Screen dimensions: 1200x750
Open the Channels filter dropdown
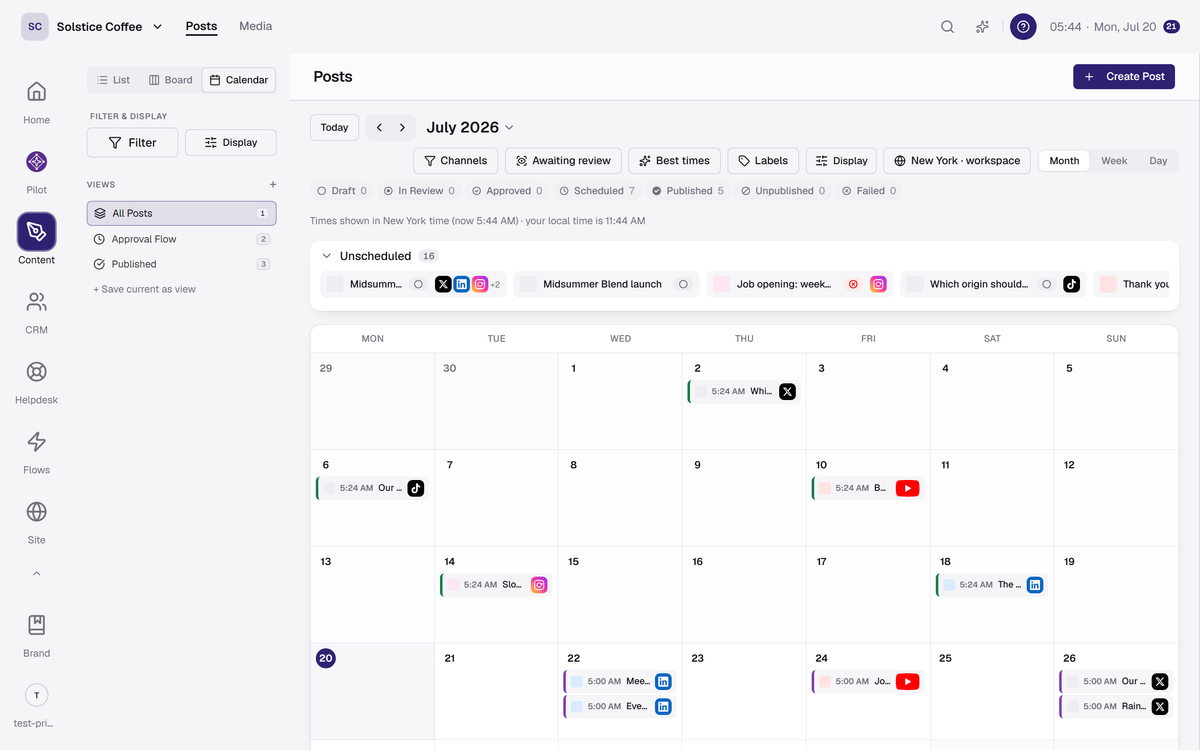456,160
